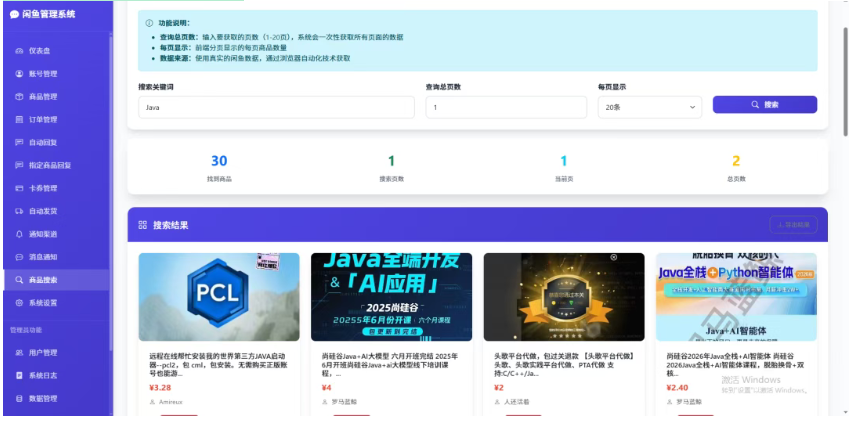Image resolution: width=855 pixels, height=440 pixels.
Task: Click the 卡券管理 card icon
Action: (19, 188)
